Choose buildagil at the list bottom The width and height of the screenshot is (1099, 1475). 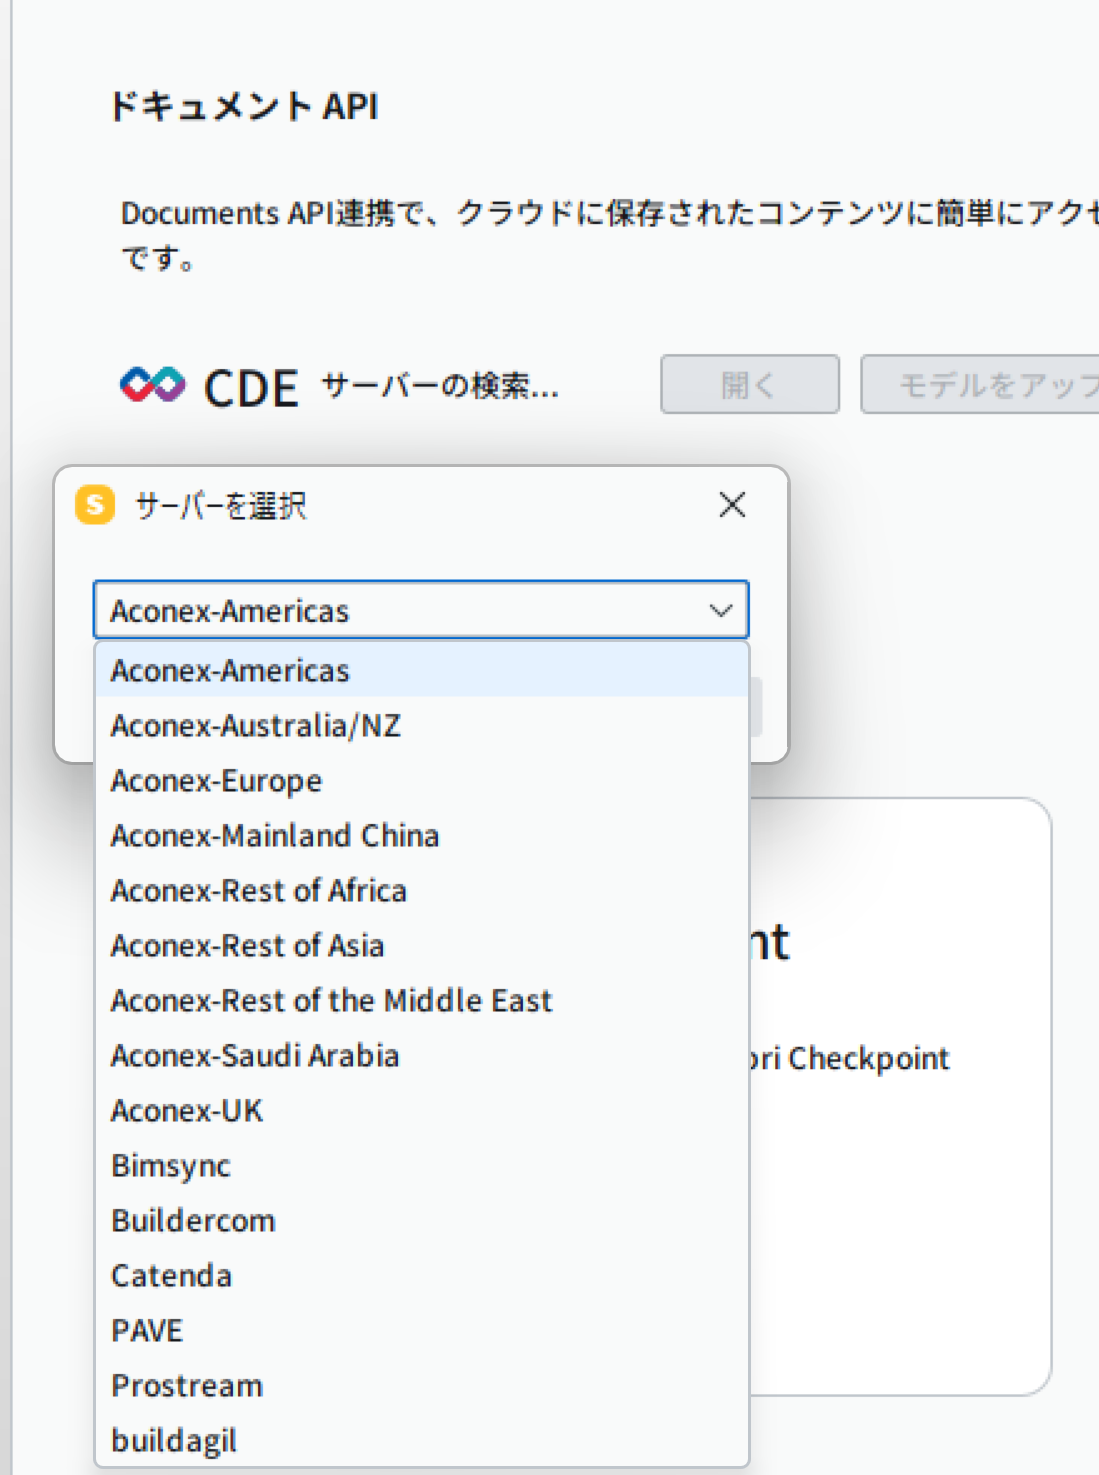coord(421,1440)
